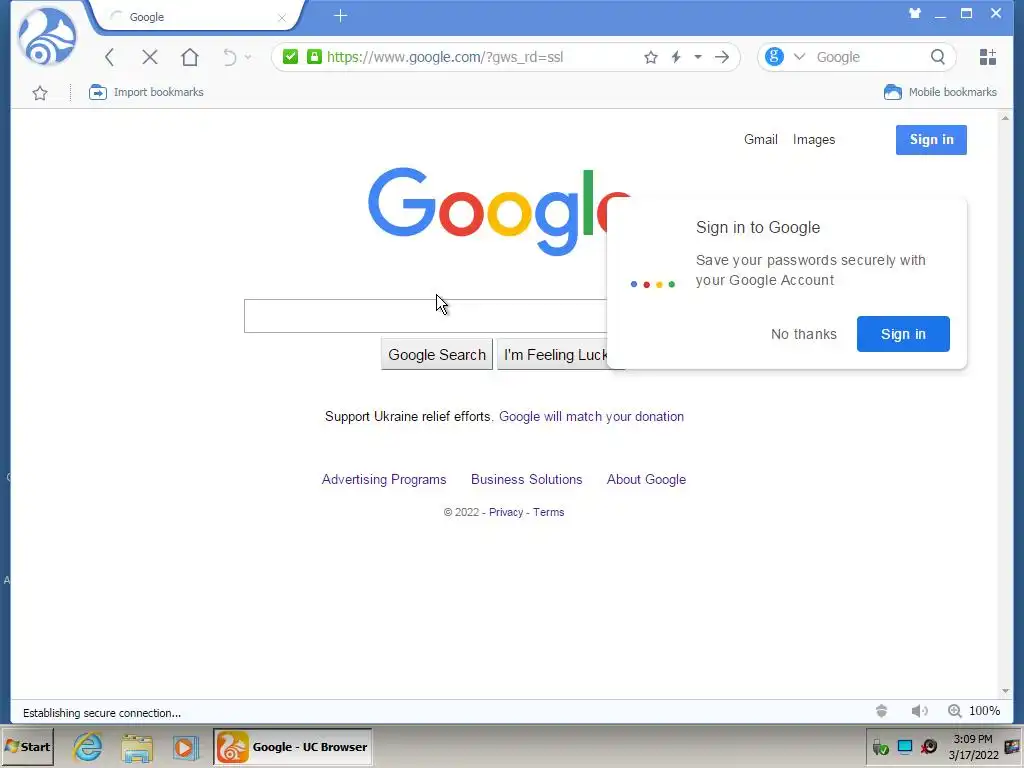Launch Internet Explorer from taskbar

click(x=88, y=747)
